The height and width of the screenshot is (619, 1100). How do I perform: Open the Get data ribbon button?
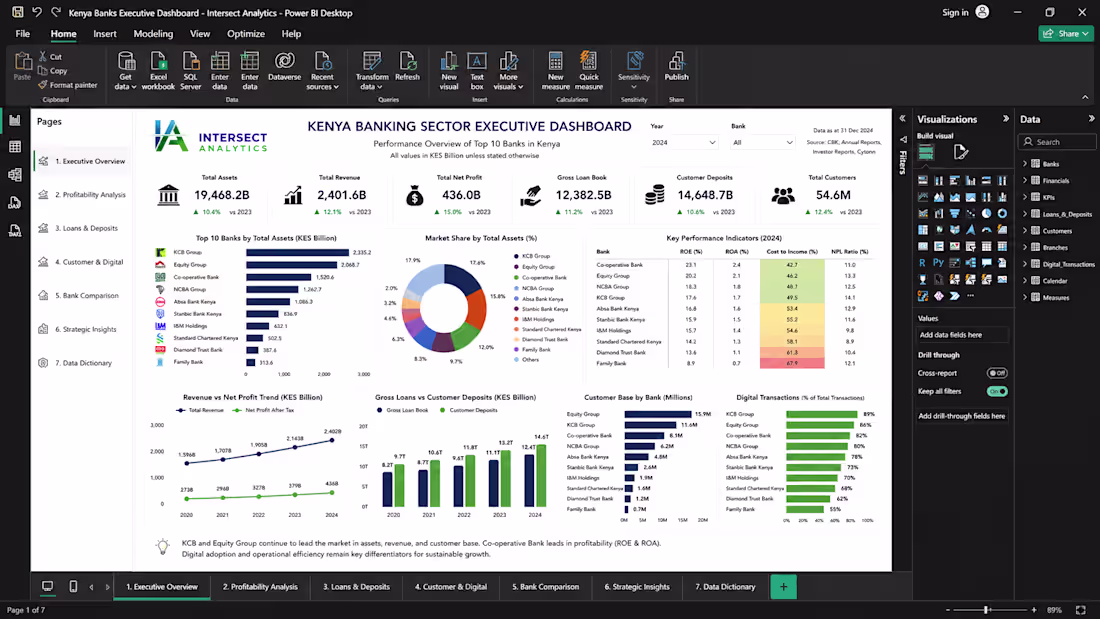point(126,71)
